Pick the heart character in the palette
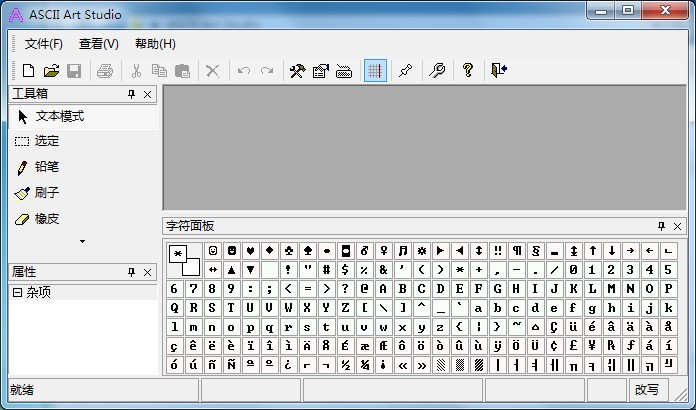 coord(250,250)
